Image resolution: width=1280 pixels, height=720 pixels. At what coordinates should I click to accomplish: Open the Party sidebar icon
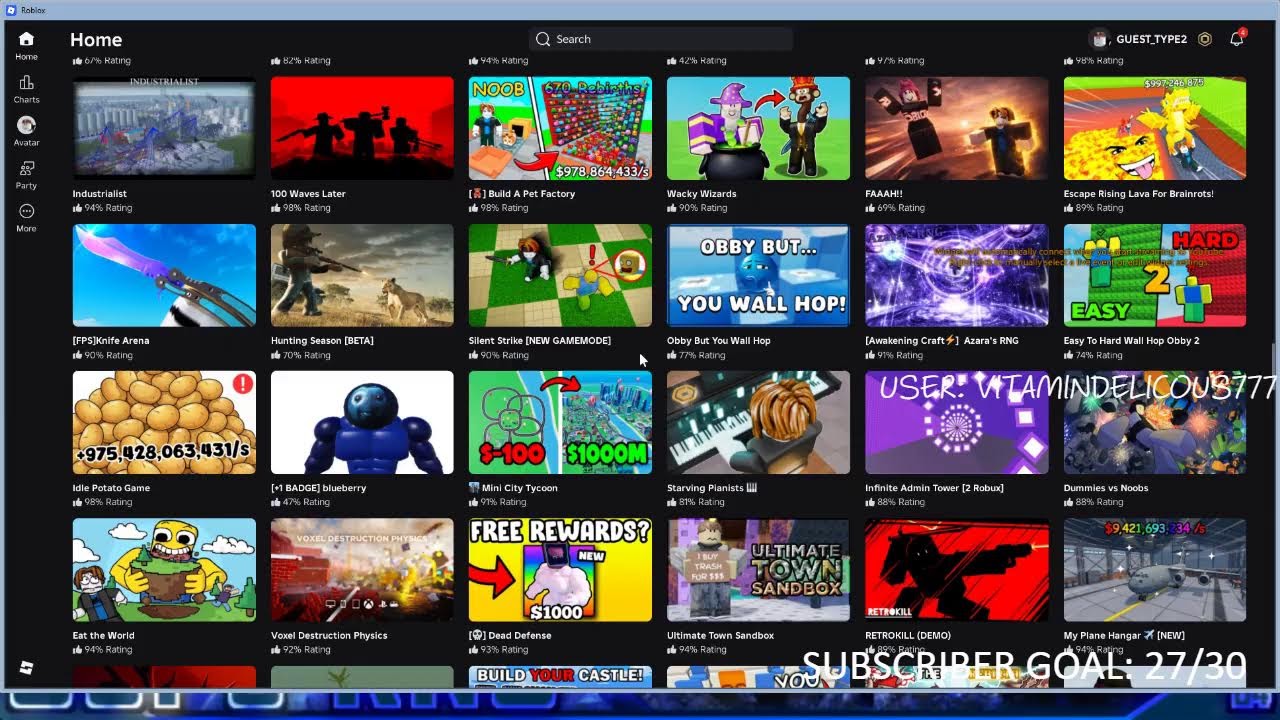click(26, 168)
